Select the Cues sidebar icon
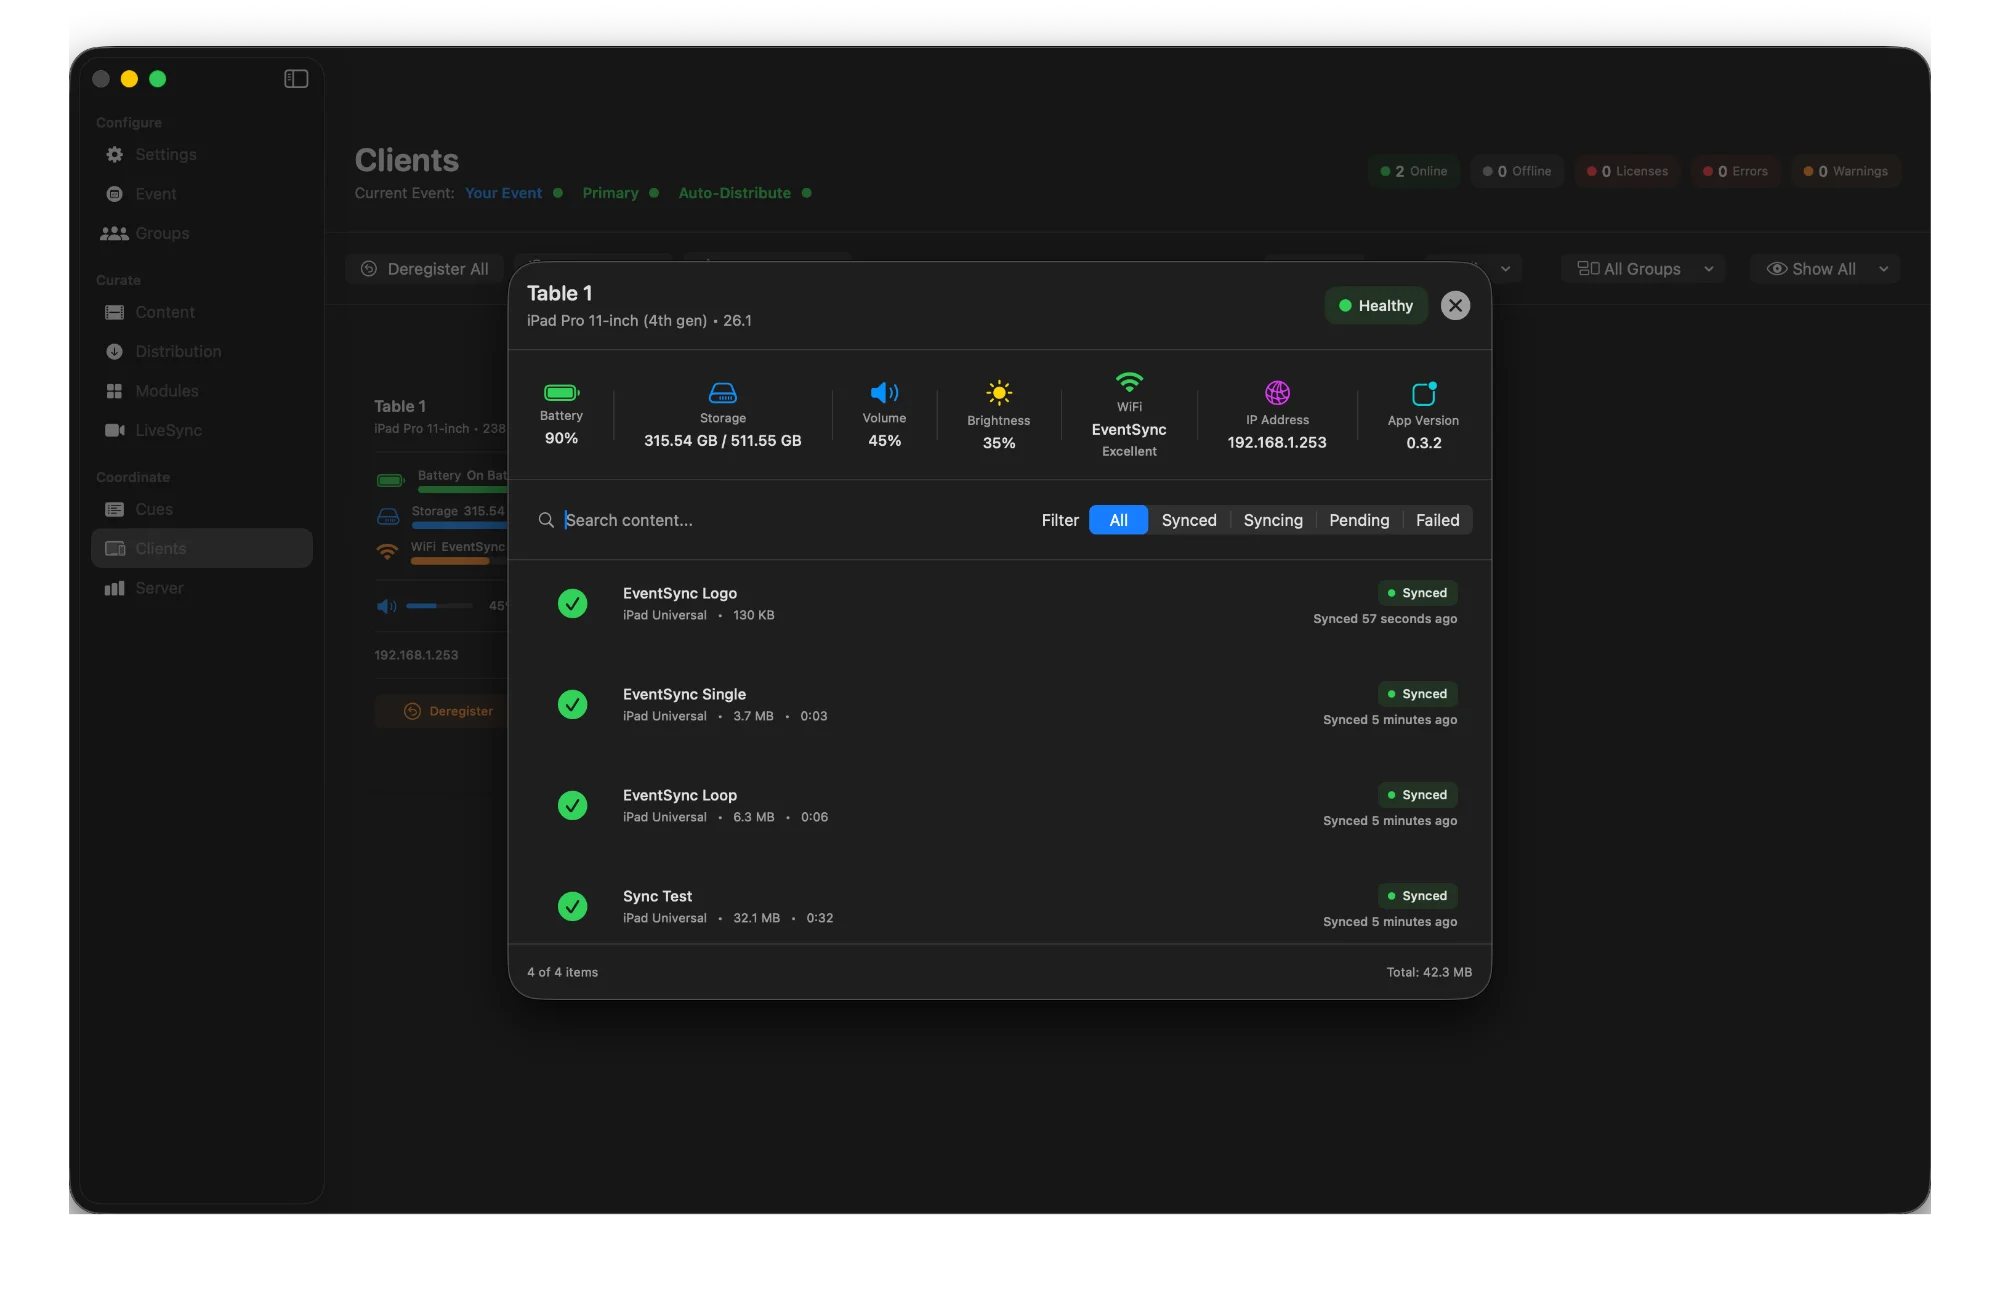This screenshot has width=2000, height=1305. pyautogui.click(x=114, y=509)
